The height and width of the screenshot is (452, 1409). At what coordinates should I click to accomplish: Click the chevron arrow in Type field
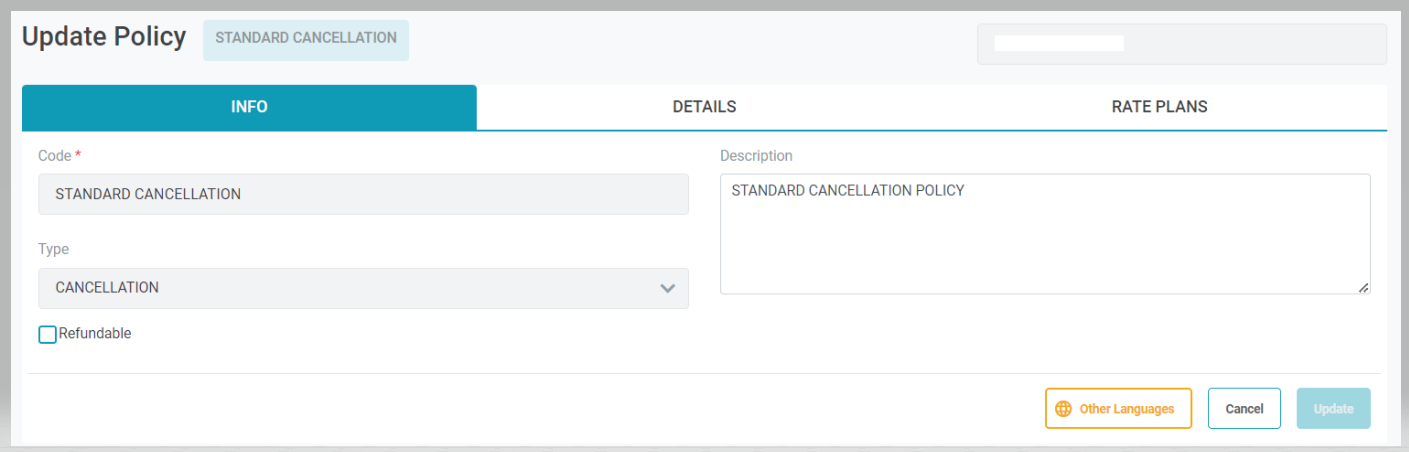tap(668, 288)
